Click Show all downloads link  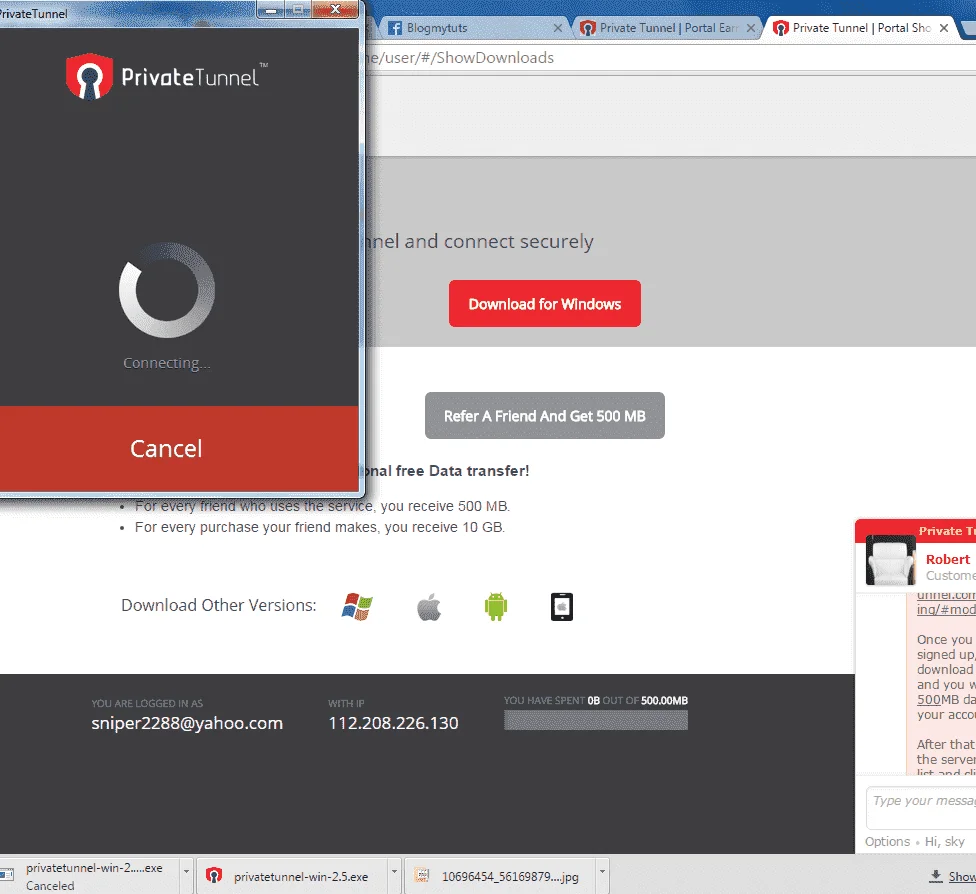pyautogui.click(x=962, y=877)
